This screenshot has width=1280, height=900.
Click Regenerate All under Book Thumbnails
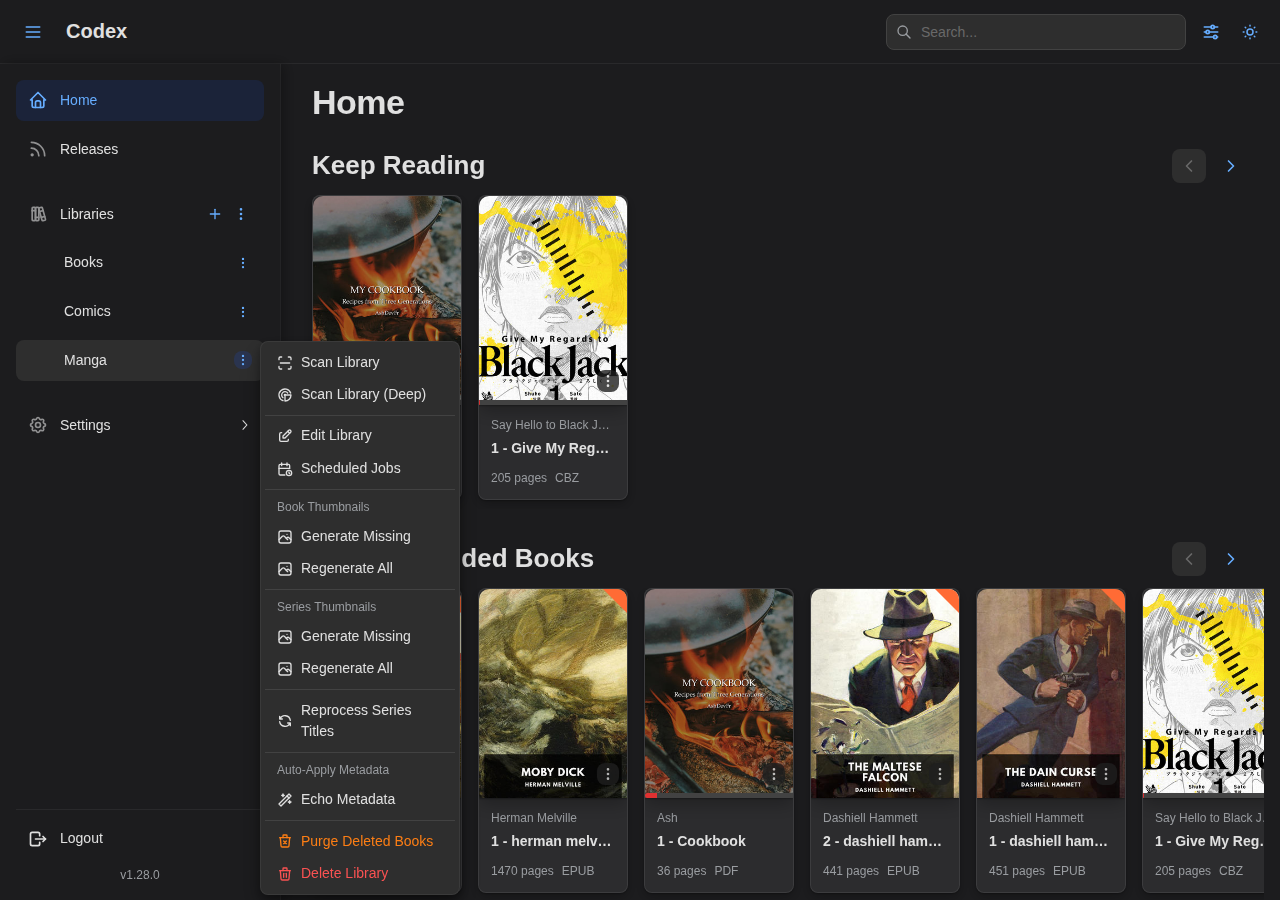(360, 568)
